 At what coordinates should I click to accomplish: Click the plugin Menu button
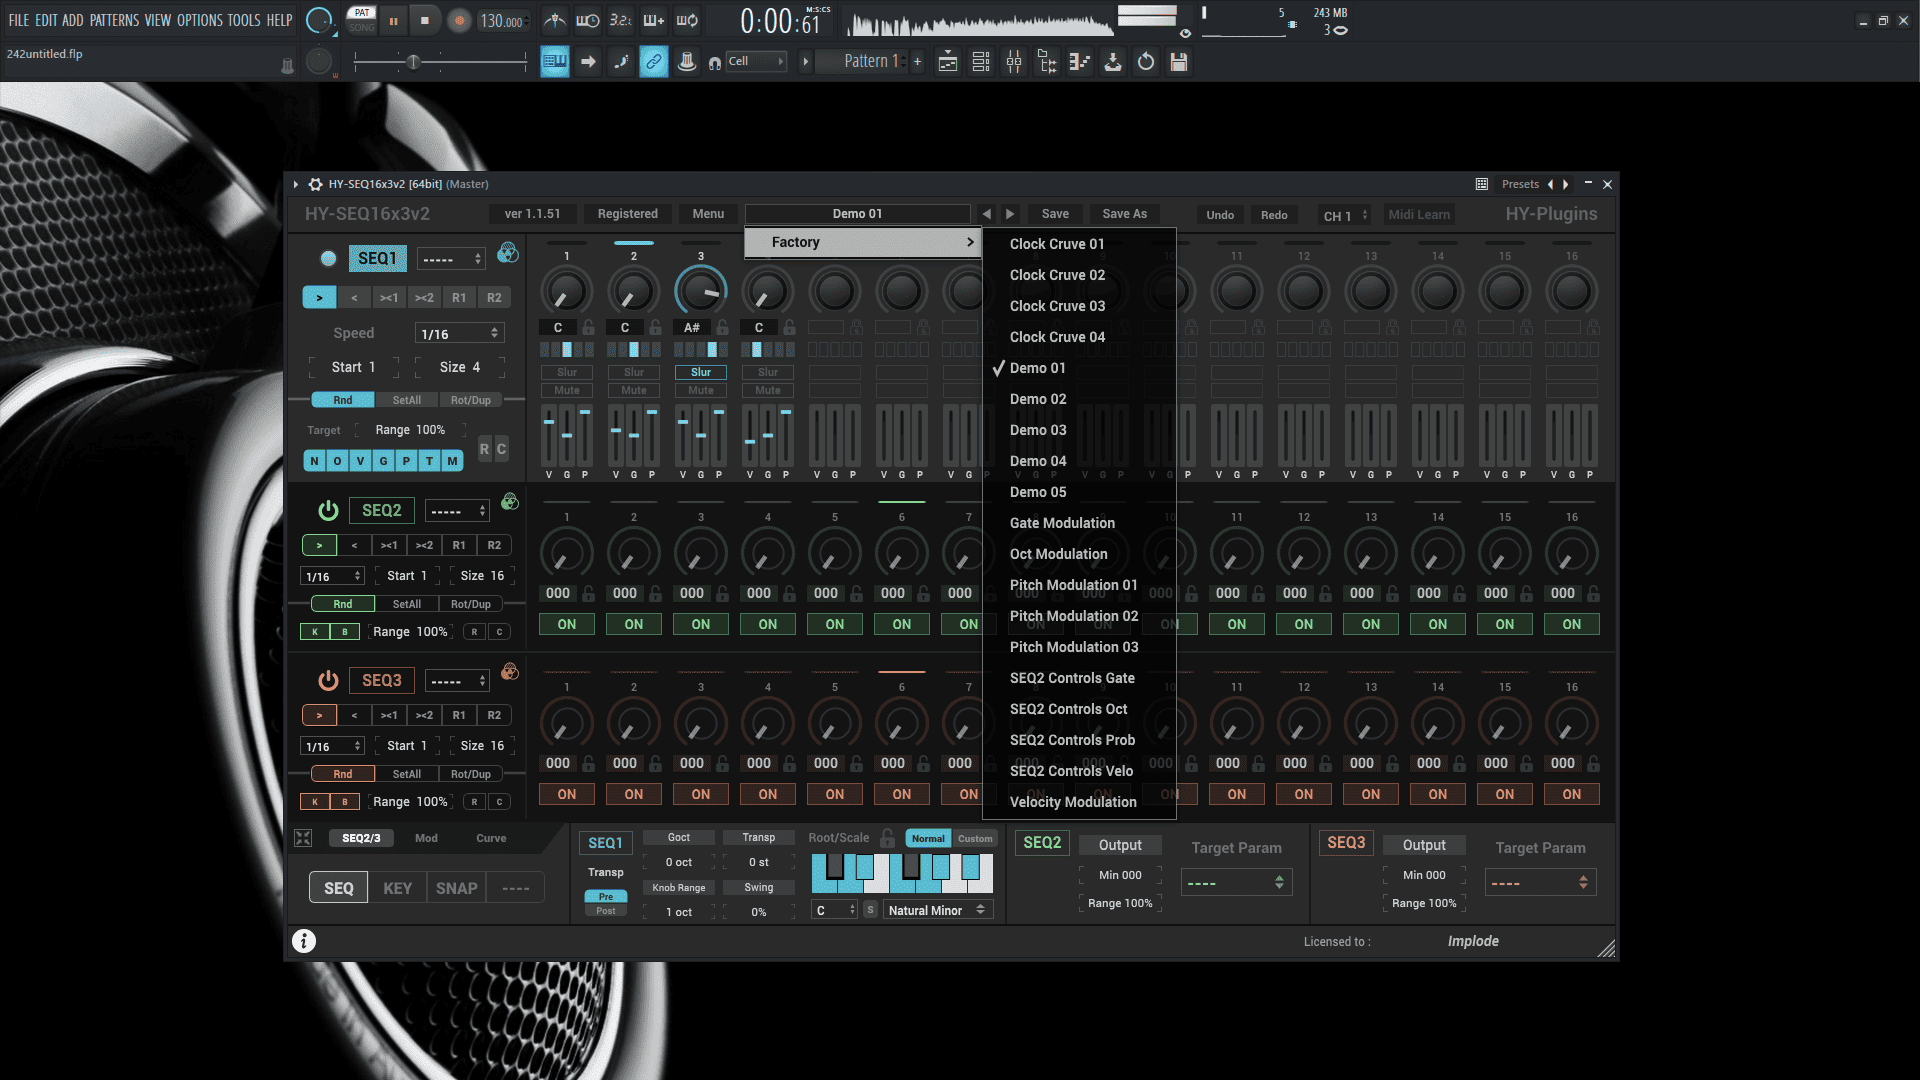(x=708, y=214)
